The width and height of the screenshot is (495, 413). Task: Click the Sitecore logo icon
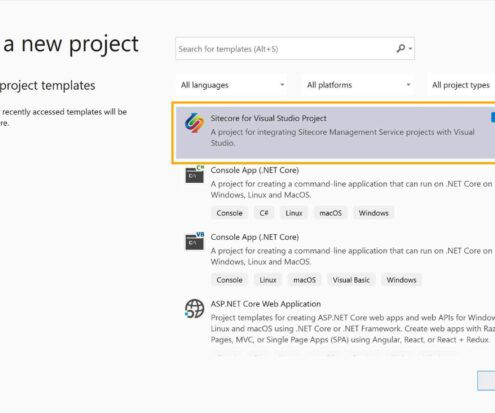click(x=194, y=123)
